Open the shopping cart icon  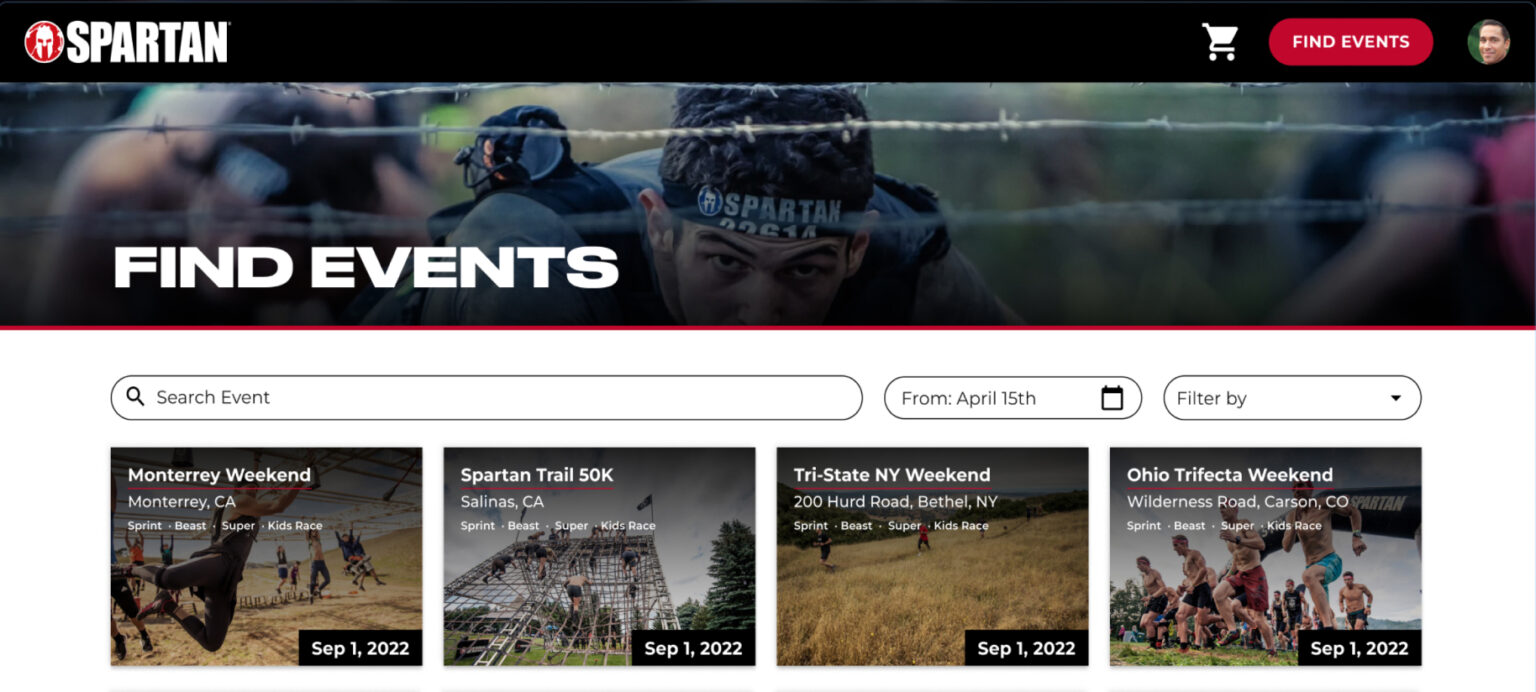point(1220,42)
